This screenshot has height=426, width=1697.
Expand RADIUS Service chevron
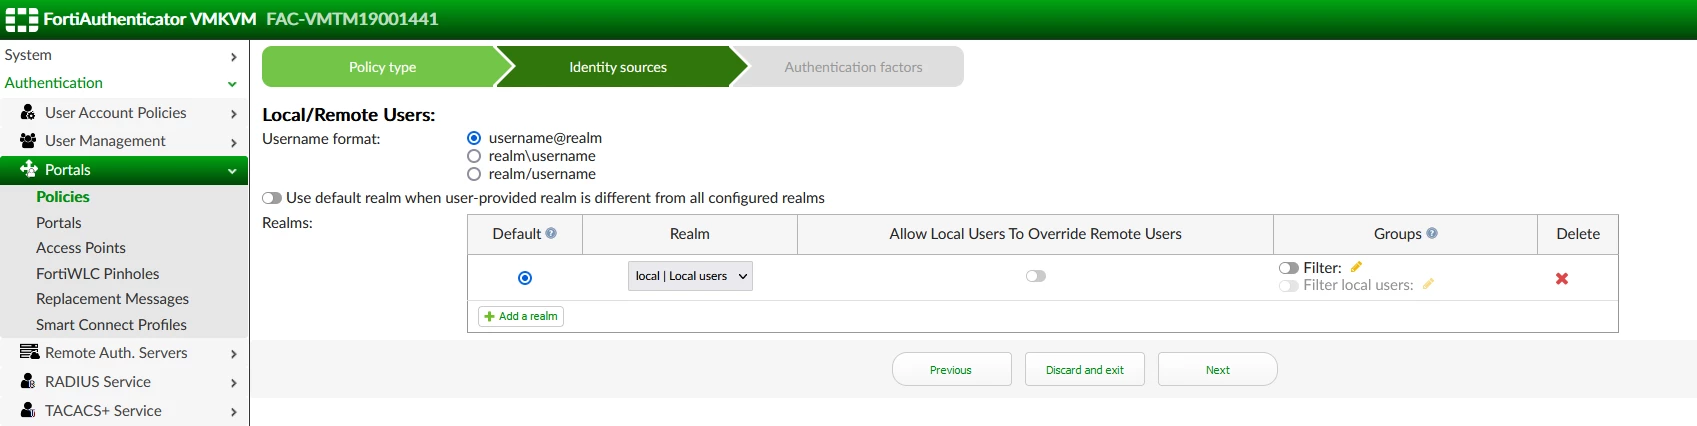point(233,383)
